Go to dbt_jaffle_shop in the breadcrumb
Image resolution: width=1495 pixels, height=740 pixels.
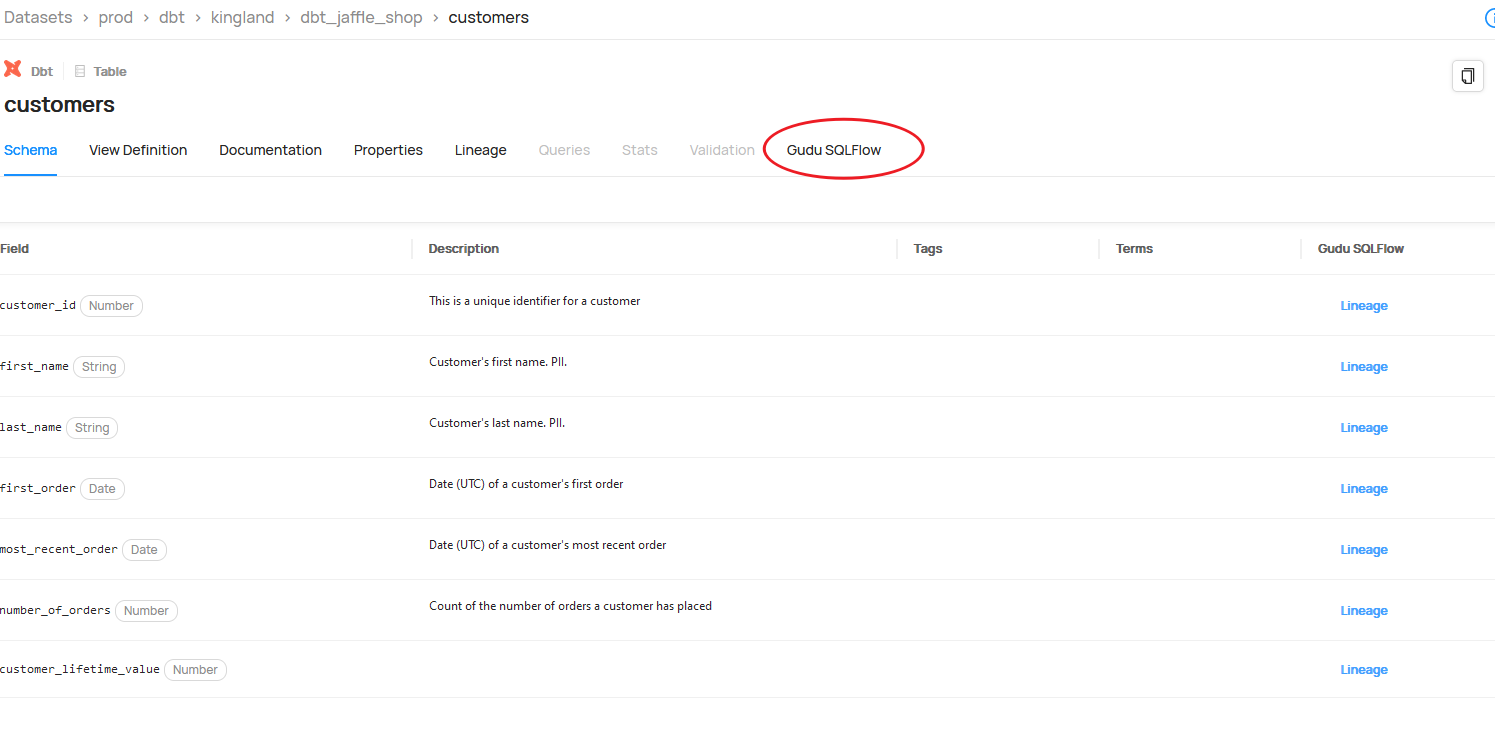point(361,18)
